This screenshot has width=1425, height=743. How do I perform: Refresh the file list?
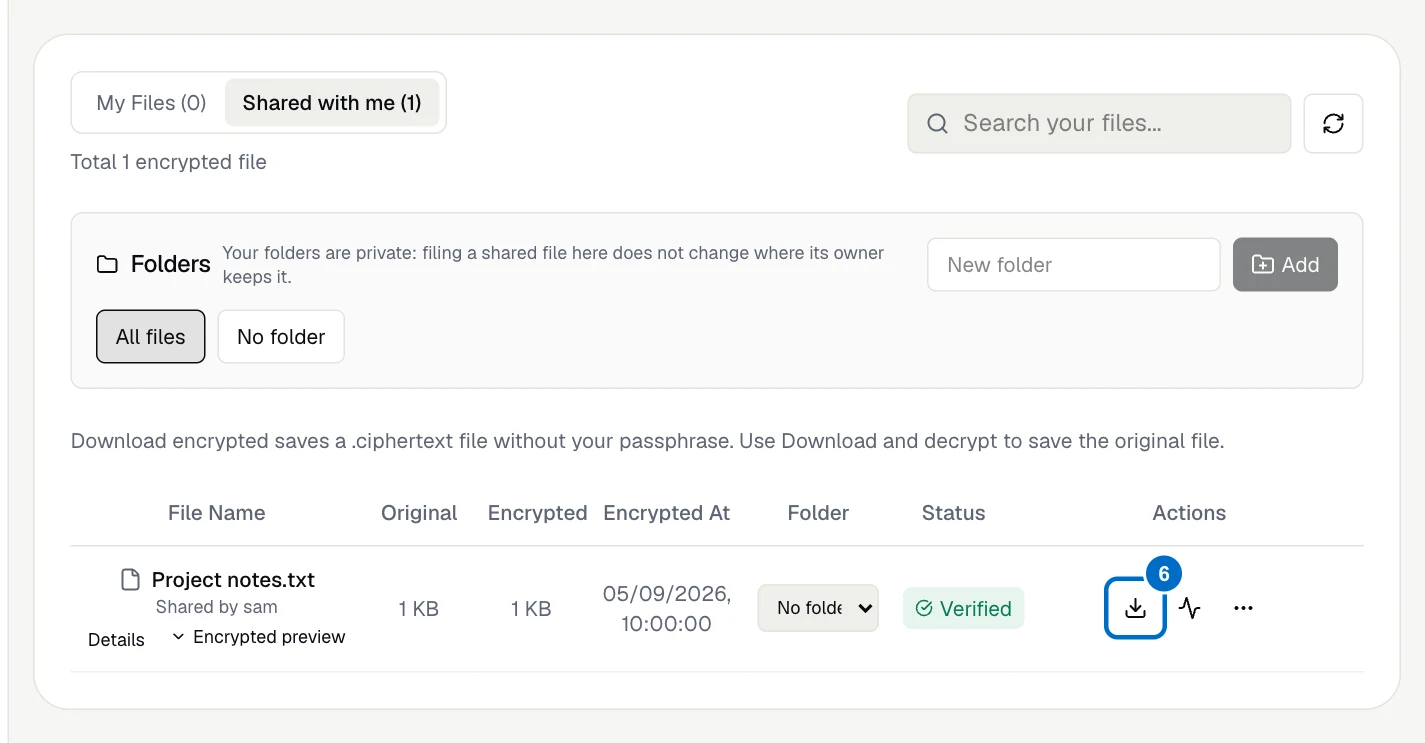pos(1333,124)
